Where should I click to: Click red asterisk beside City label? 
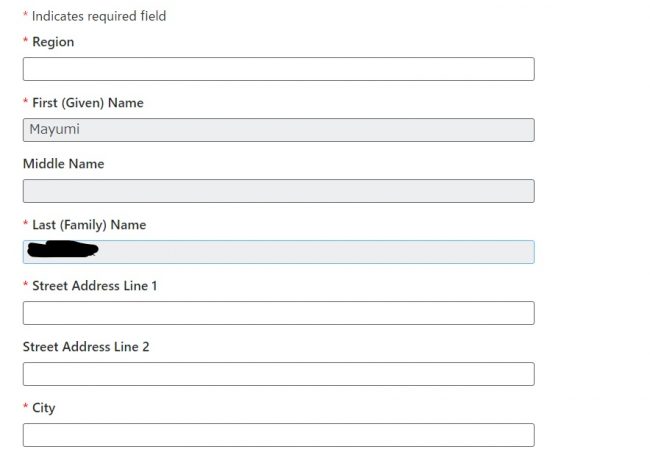[25, 406]
